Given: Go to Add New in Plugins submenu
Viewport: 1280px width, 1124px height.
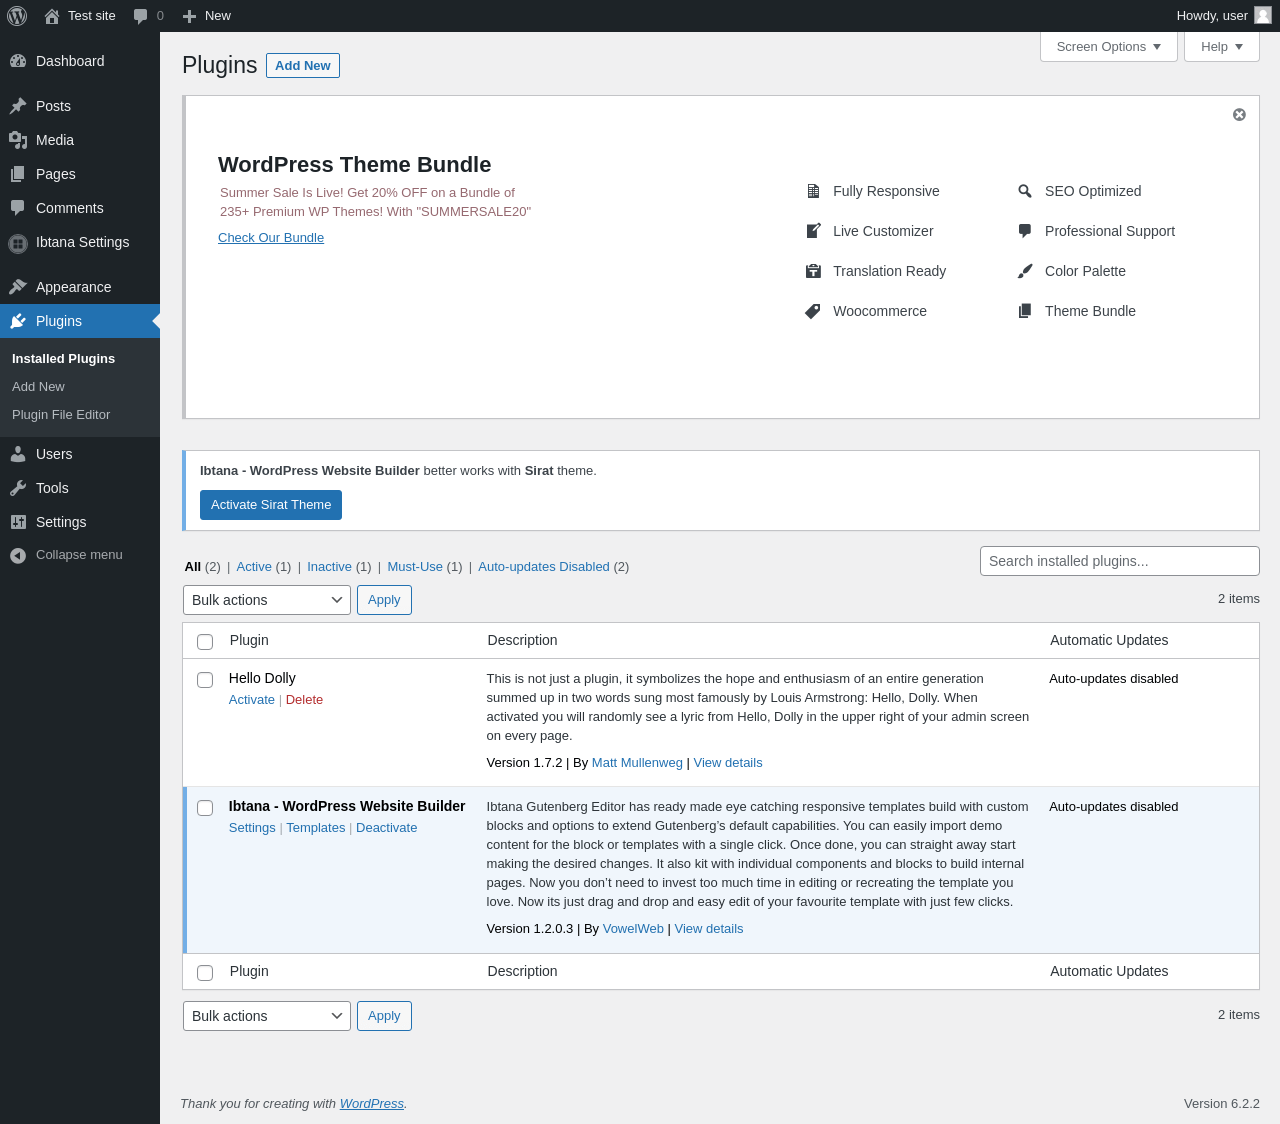Looking at the screenshot, I should (38, 387).
